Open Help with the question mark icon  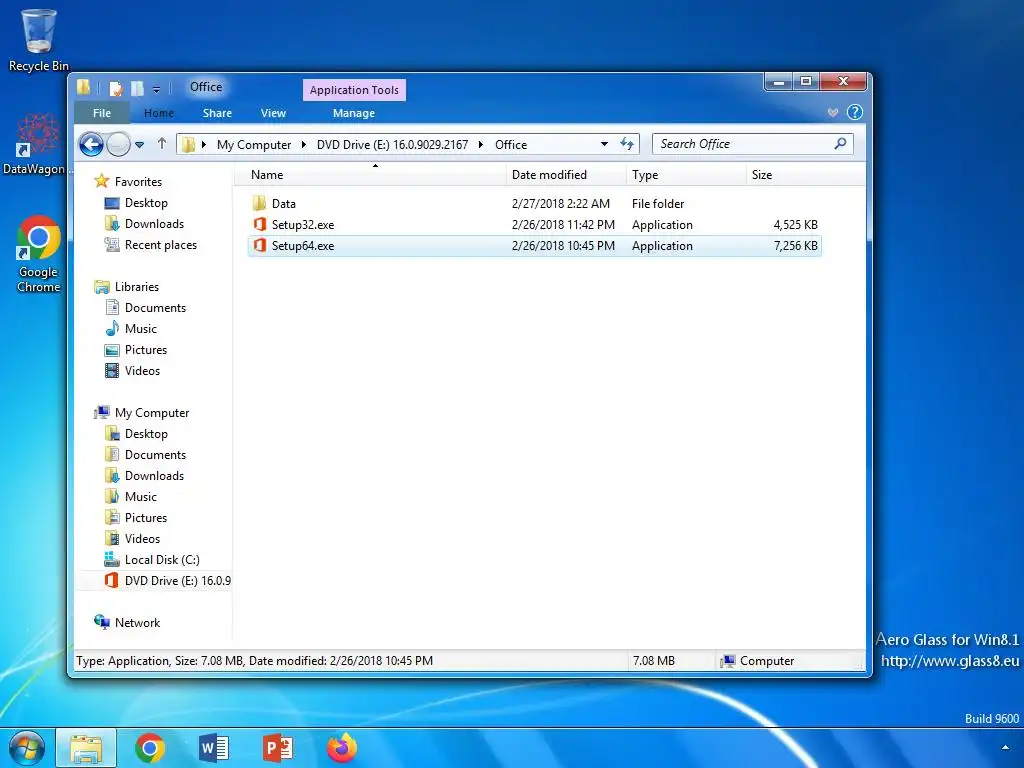point(854,112)
